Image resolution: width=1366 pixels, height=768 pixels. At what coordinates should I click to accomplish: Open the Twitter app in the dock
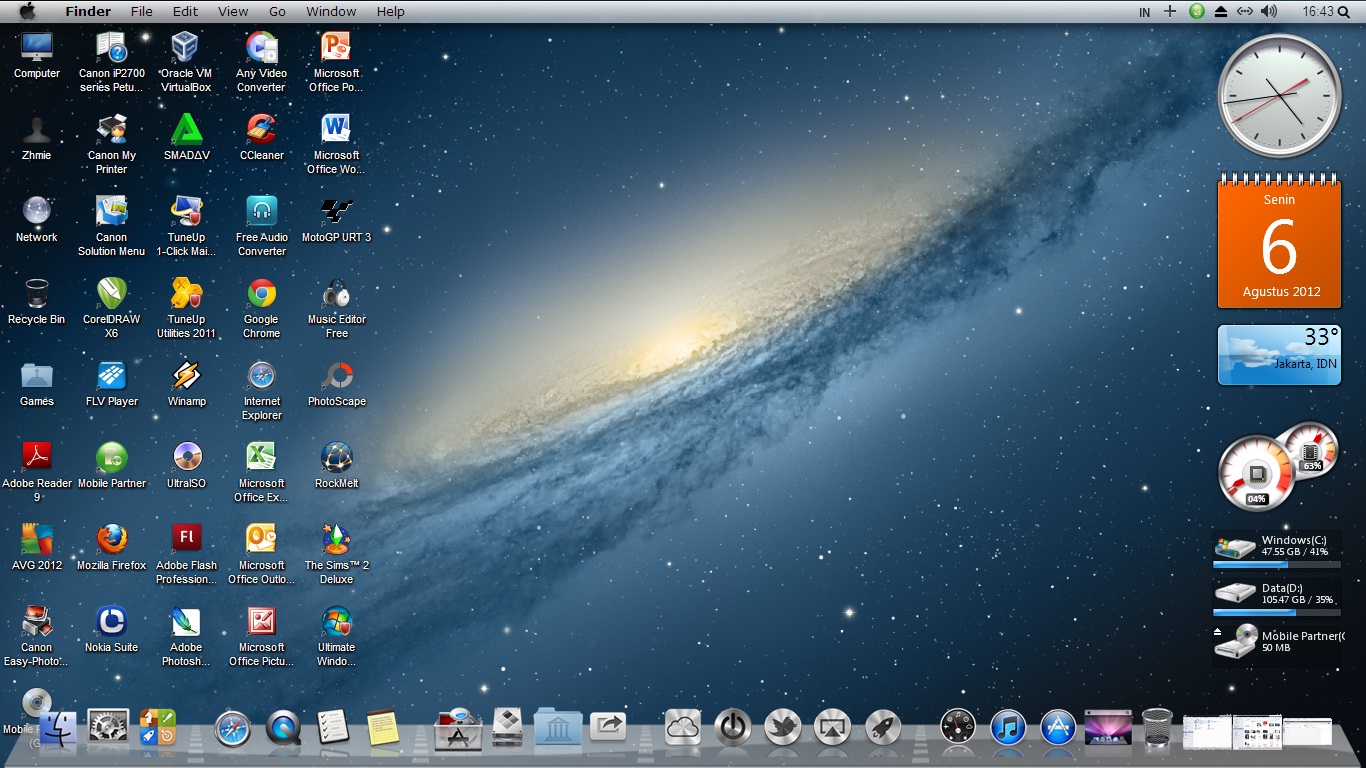[782, 727]
